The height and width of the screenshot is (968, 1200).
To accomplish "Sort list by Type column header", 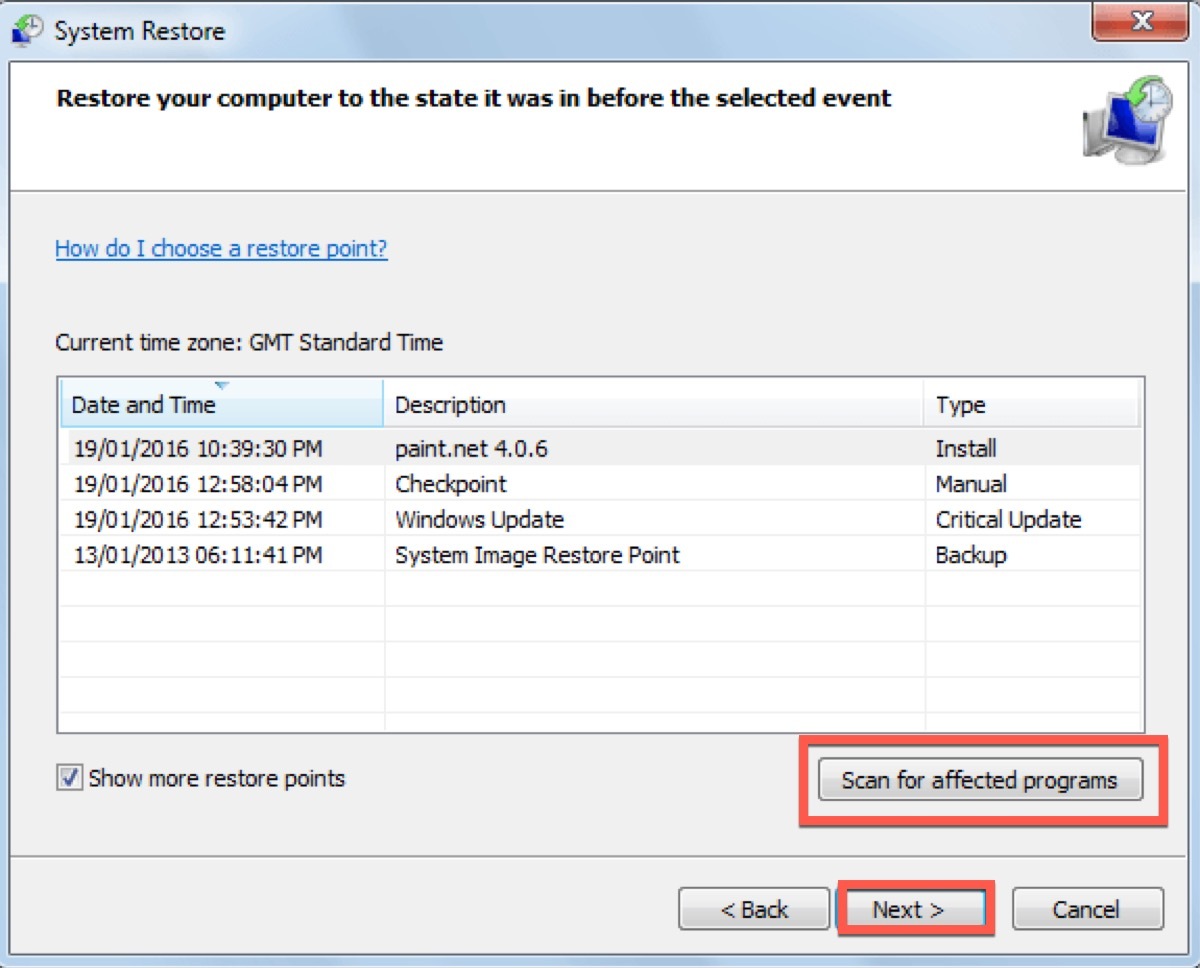I will click(1031, 405).
